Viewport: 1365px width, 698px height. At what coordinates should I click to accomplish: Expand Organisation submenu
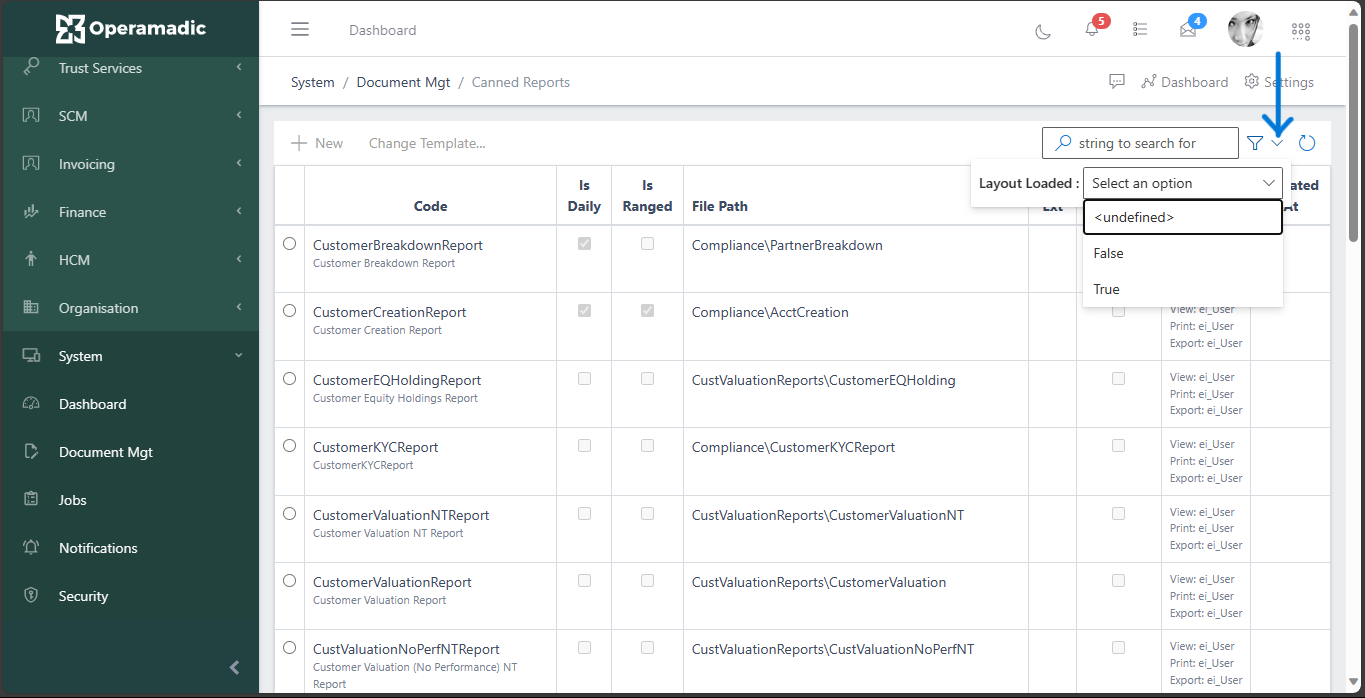click(239, 307)
